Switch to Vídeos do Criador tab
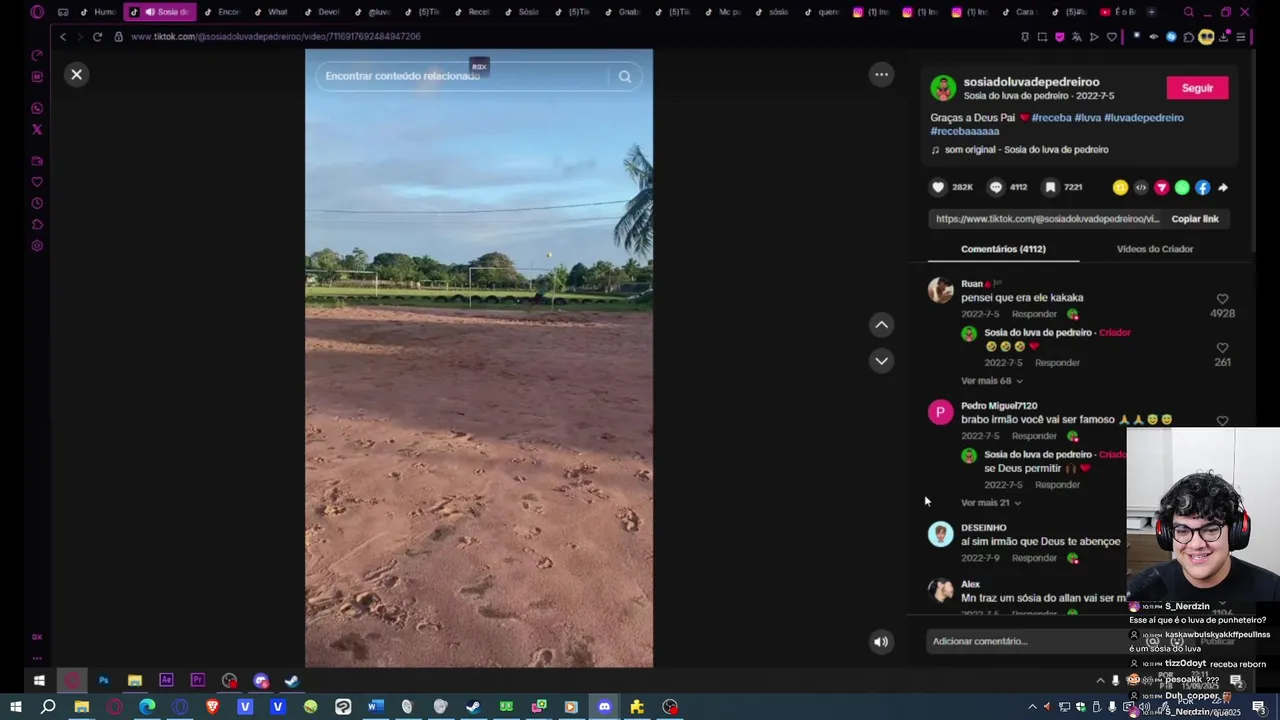 point(1155,249)
